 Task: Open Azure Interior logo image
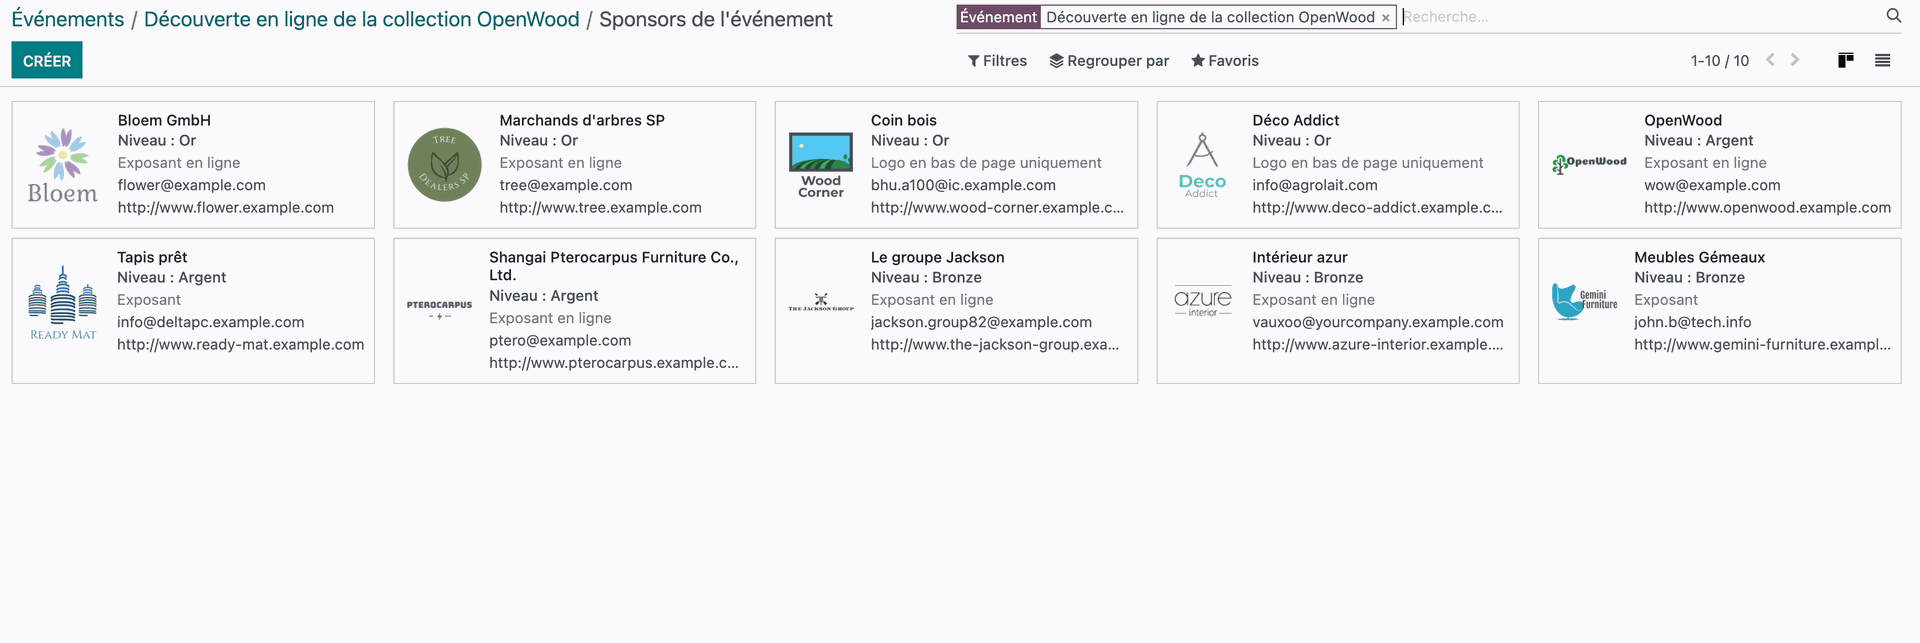1203,302
